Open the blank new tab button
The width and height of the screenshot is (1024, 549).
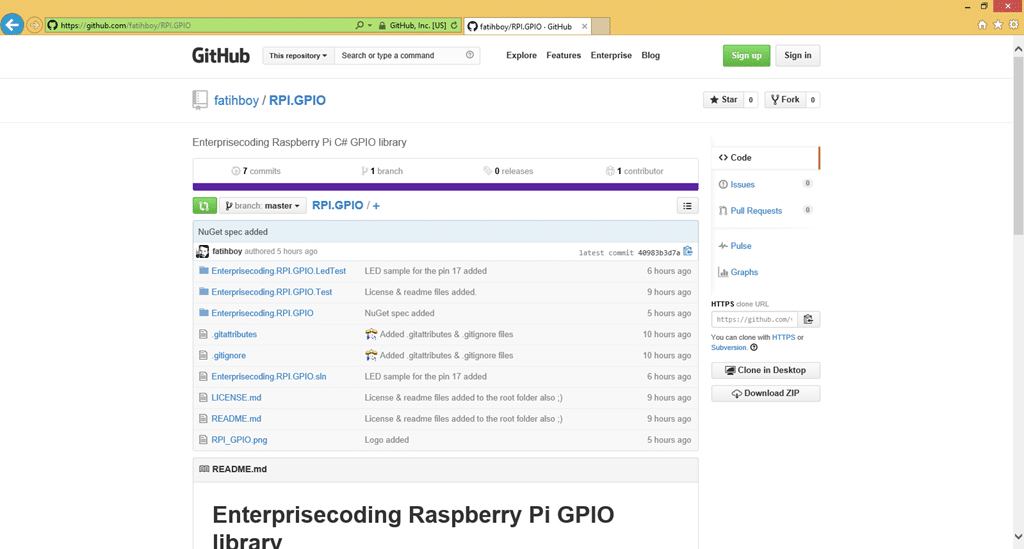click(x=601, y=26)
